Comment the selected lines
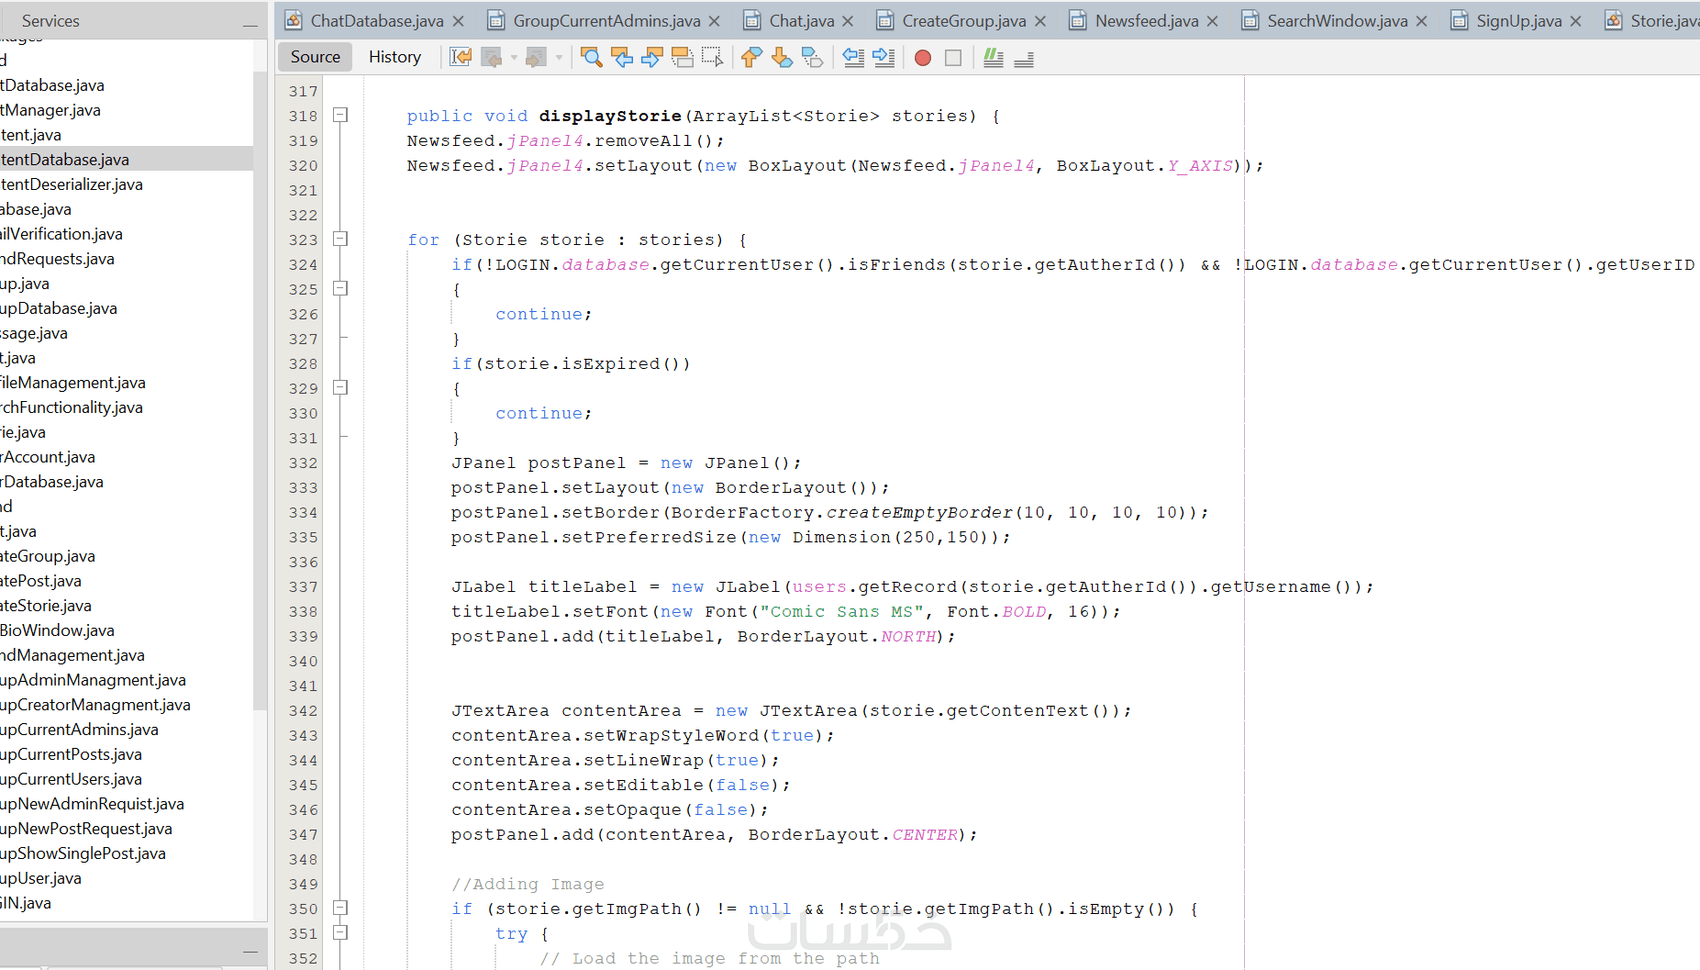Viewport: 1700px width, 970px height. pos(993,57)
